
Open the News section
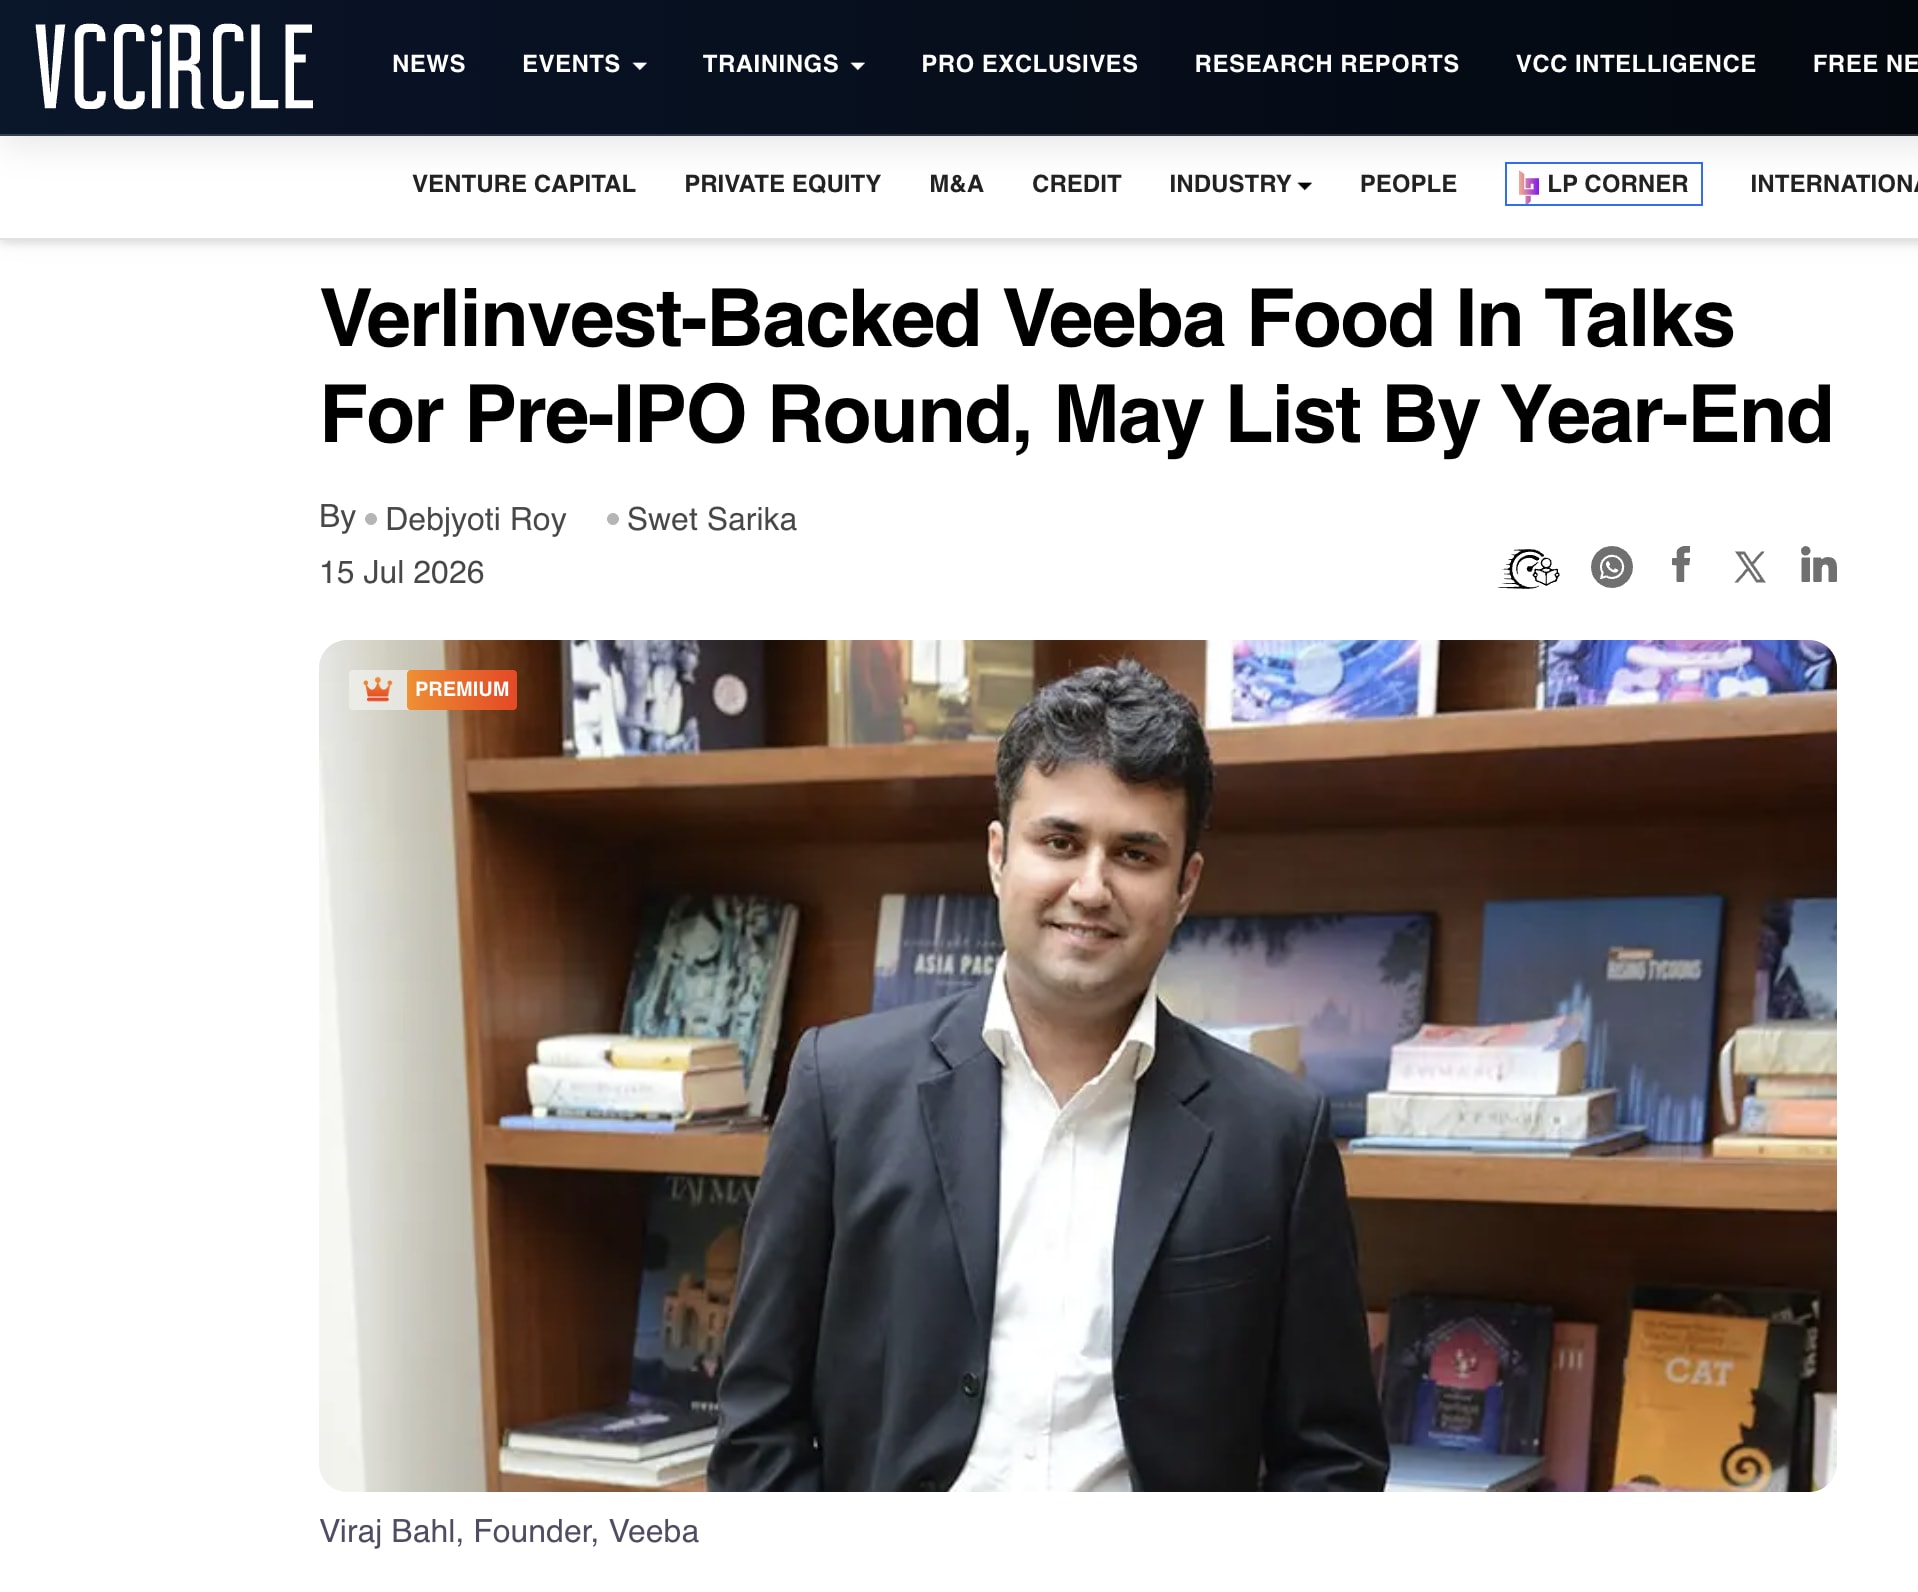coord(428,64)
